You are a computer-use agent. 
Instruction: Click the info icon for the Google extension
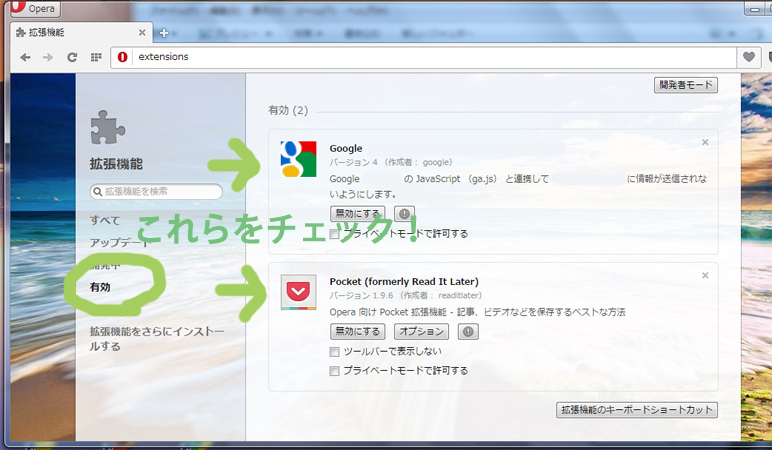[x=405, y=214]
